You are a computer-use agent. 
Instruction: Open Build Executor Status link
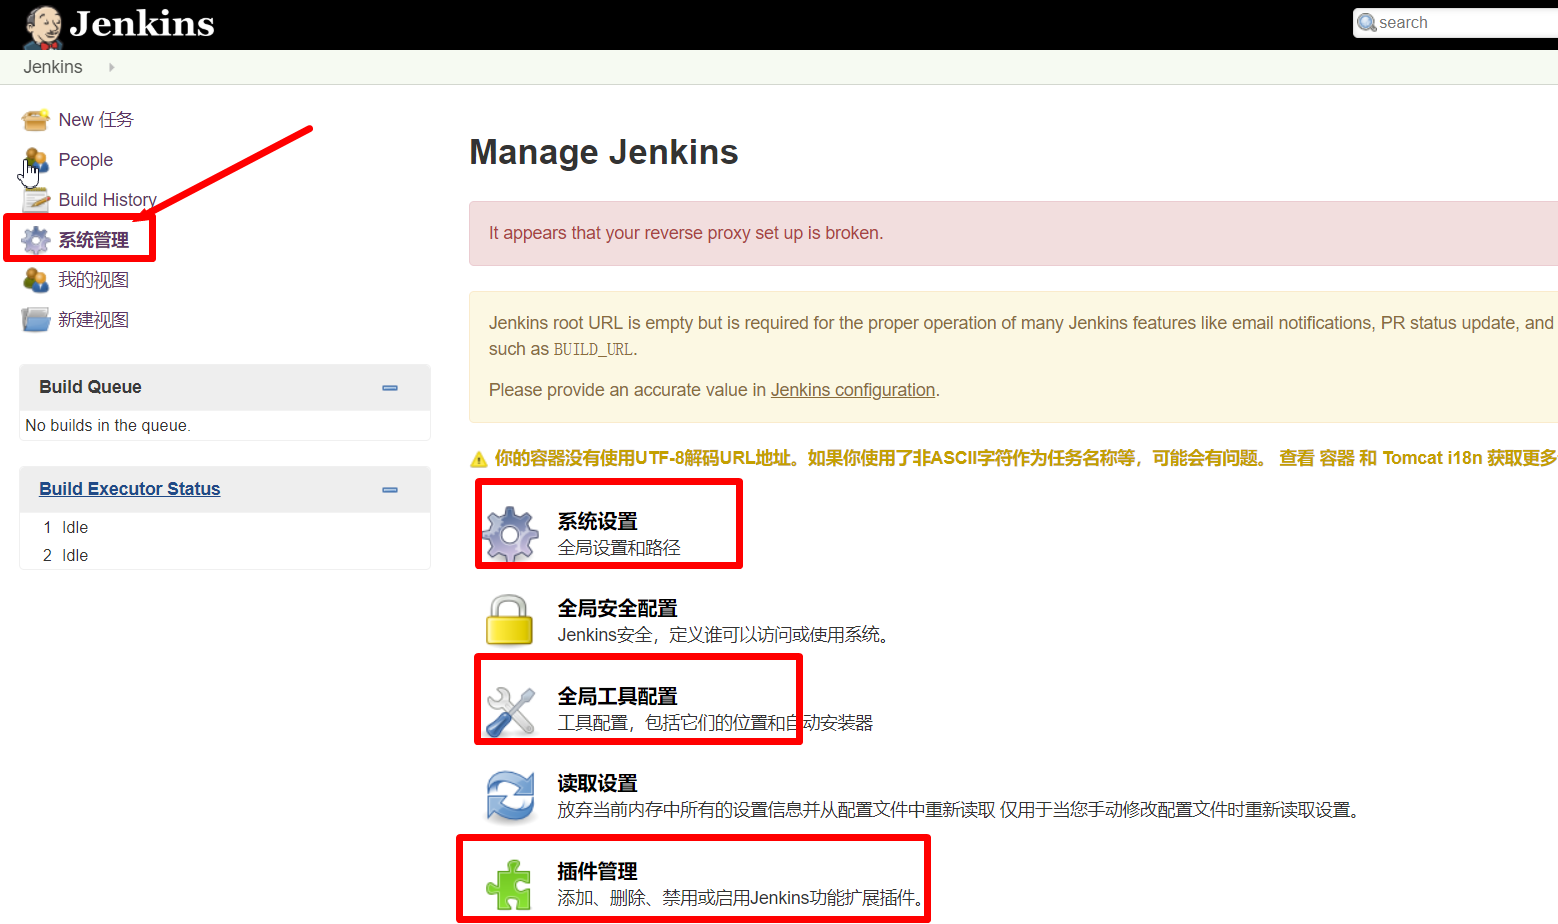pos(130,489)
